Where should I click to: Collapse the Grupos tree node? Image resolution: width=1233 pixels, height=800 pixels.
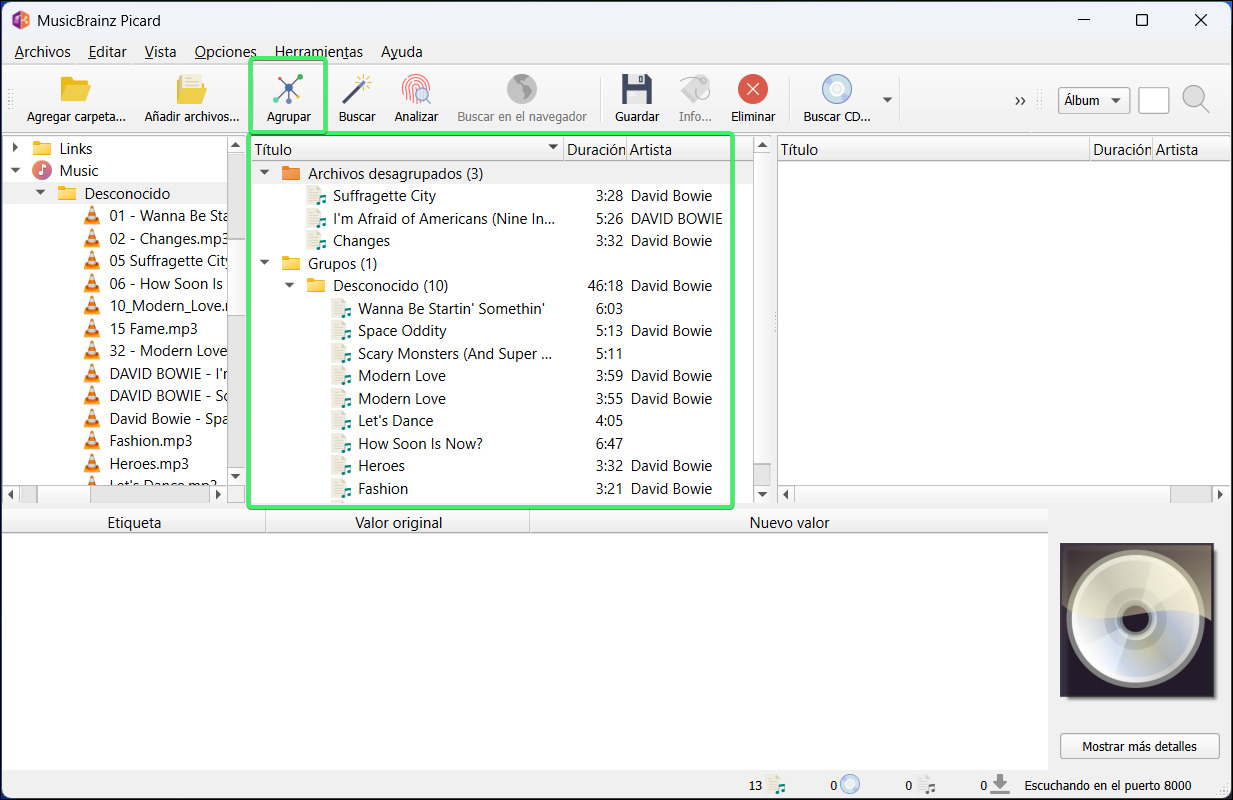click(x=265, y=263)
